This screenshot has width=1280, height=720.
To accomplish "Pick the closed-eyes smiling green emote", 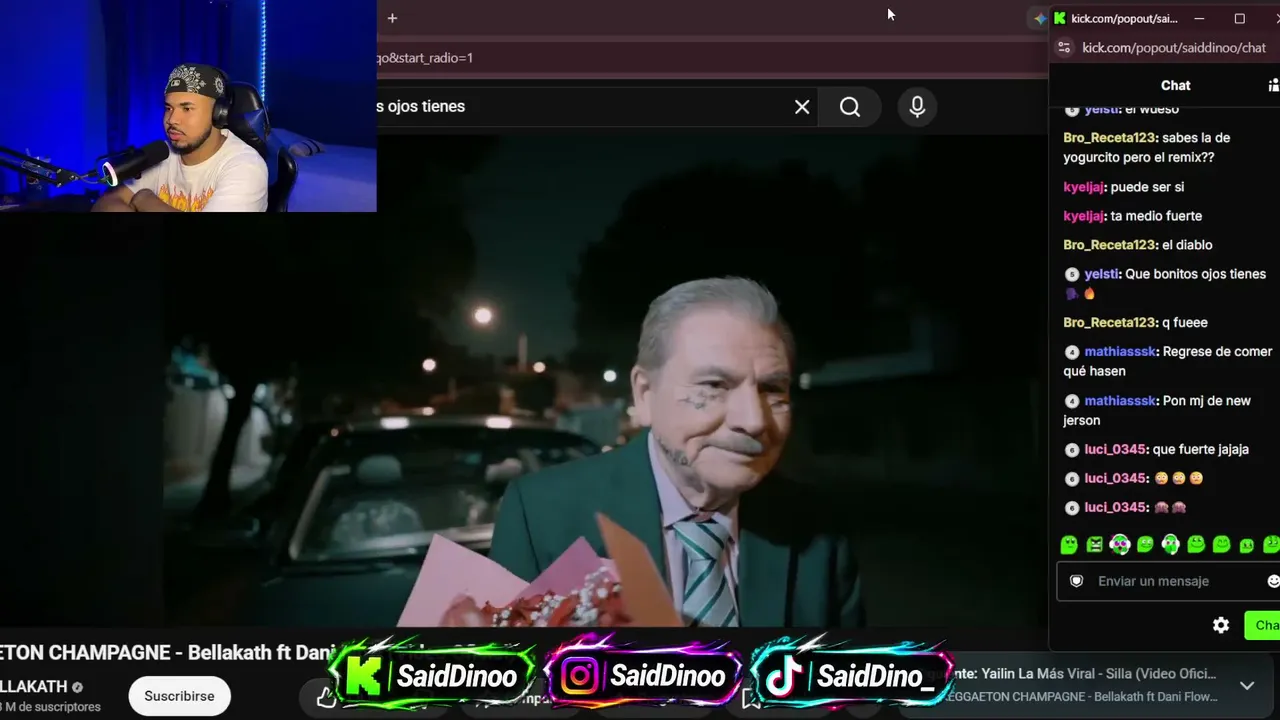I will 1221,545.
